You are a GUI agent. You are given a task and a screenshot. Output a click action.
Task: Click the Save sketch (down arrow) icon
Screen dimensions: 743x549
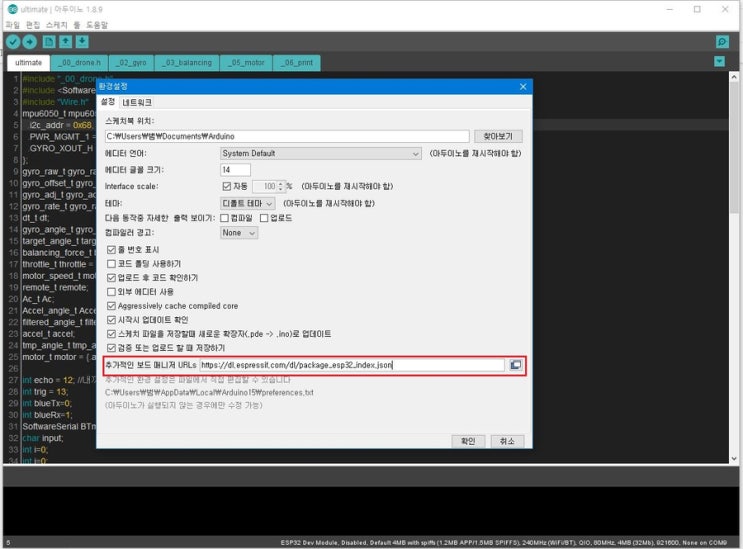tap(82, 42)
